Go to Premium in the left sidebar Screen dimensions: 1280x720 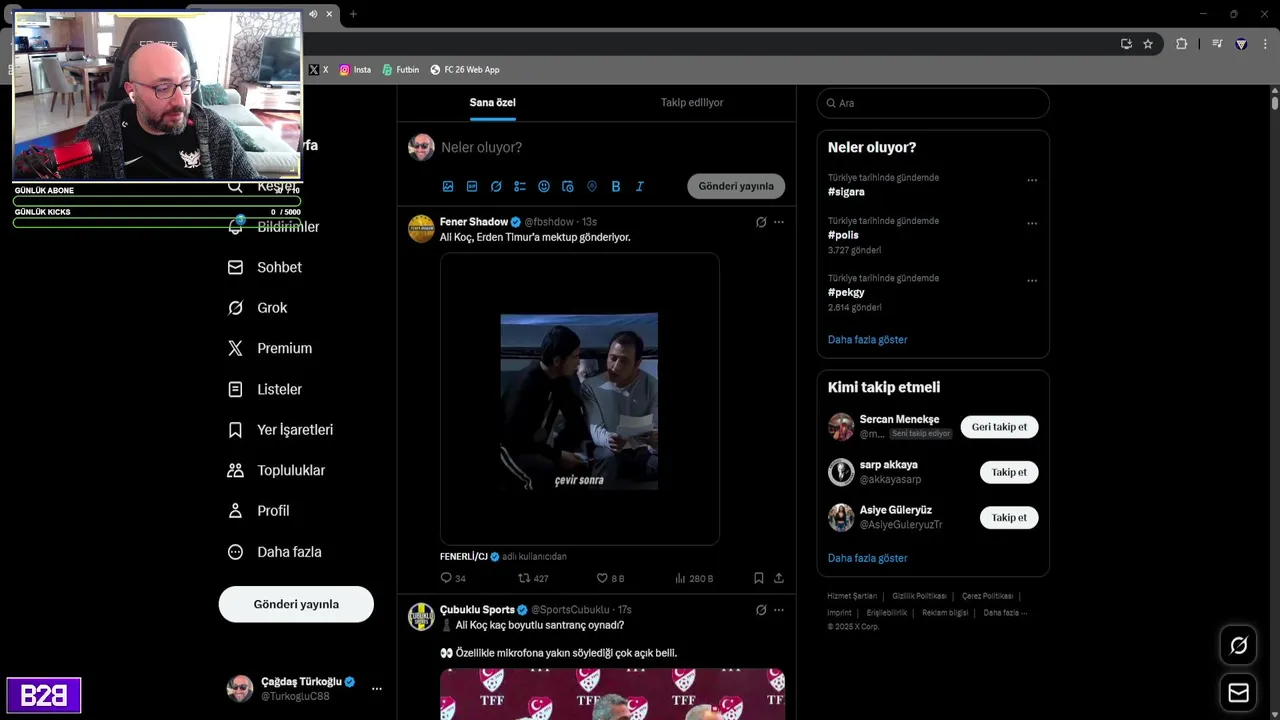tap(270, 348)
